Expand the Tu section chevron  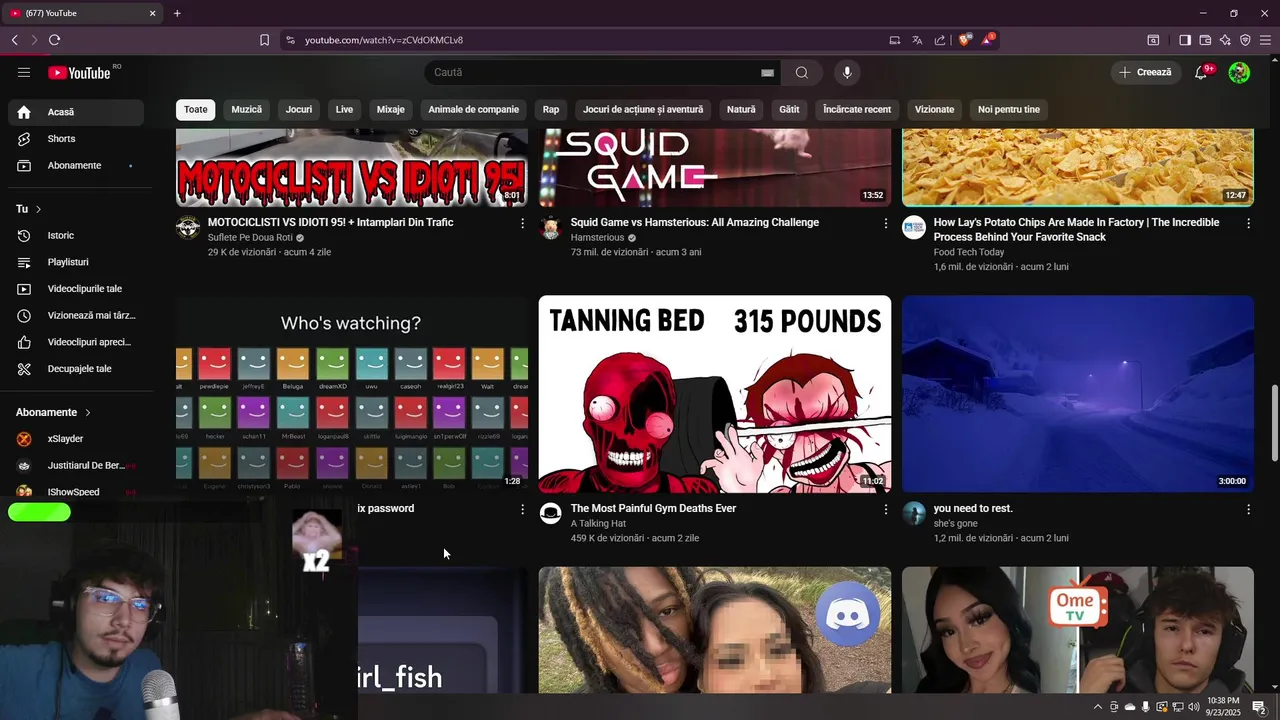pyautogui.click(x=38, y=209)
